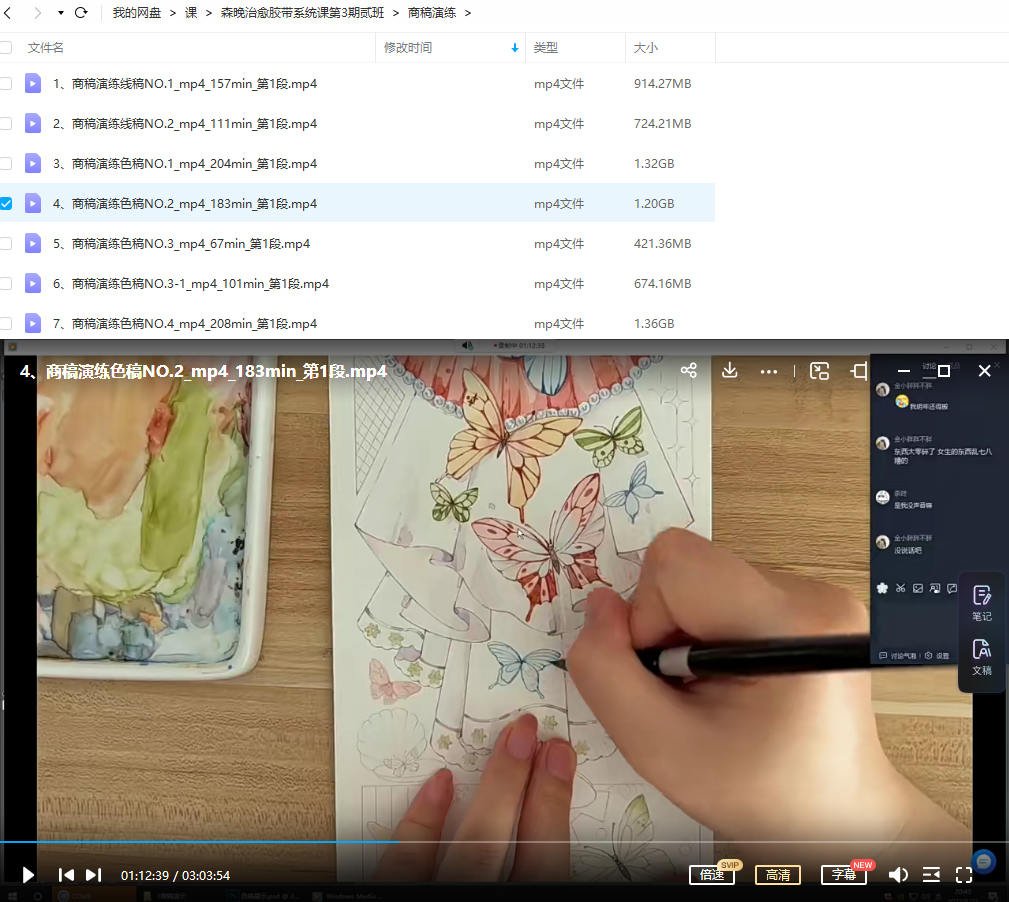This screenshot has height=902, width=1009.
Task: Check the checkbox for 商稿演练线稿NO.1 file
Action: click(x=6, y=83)
